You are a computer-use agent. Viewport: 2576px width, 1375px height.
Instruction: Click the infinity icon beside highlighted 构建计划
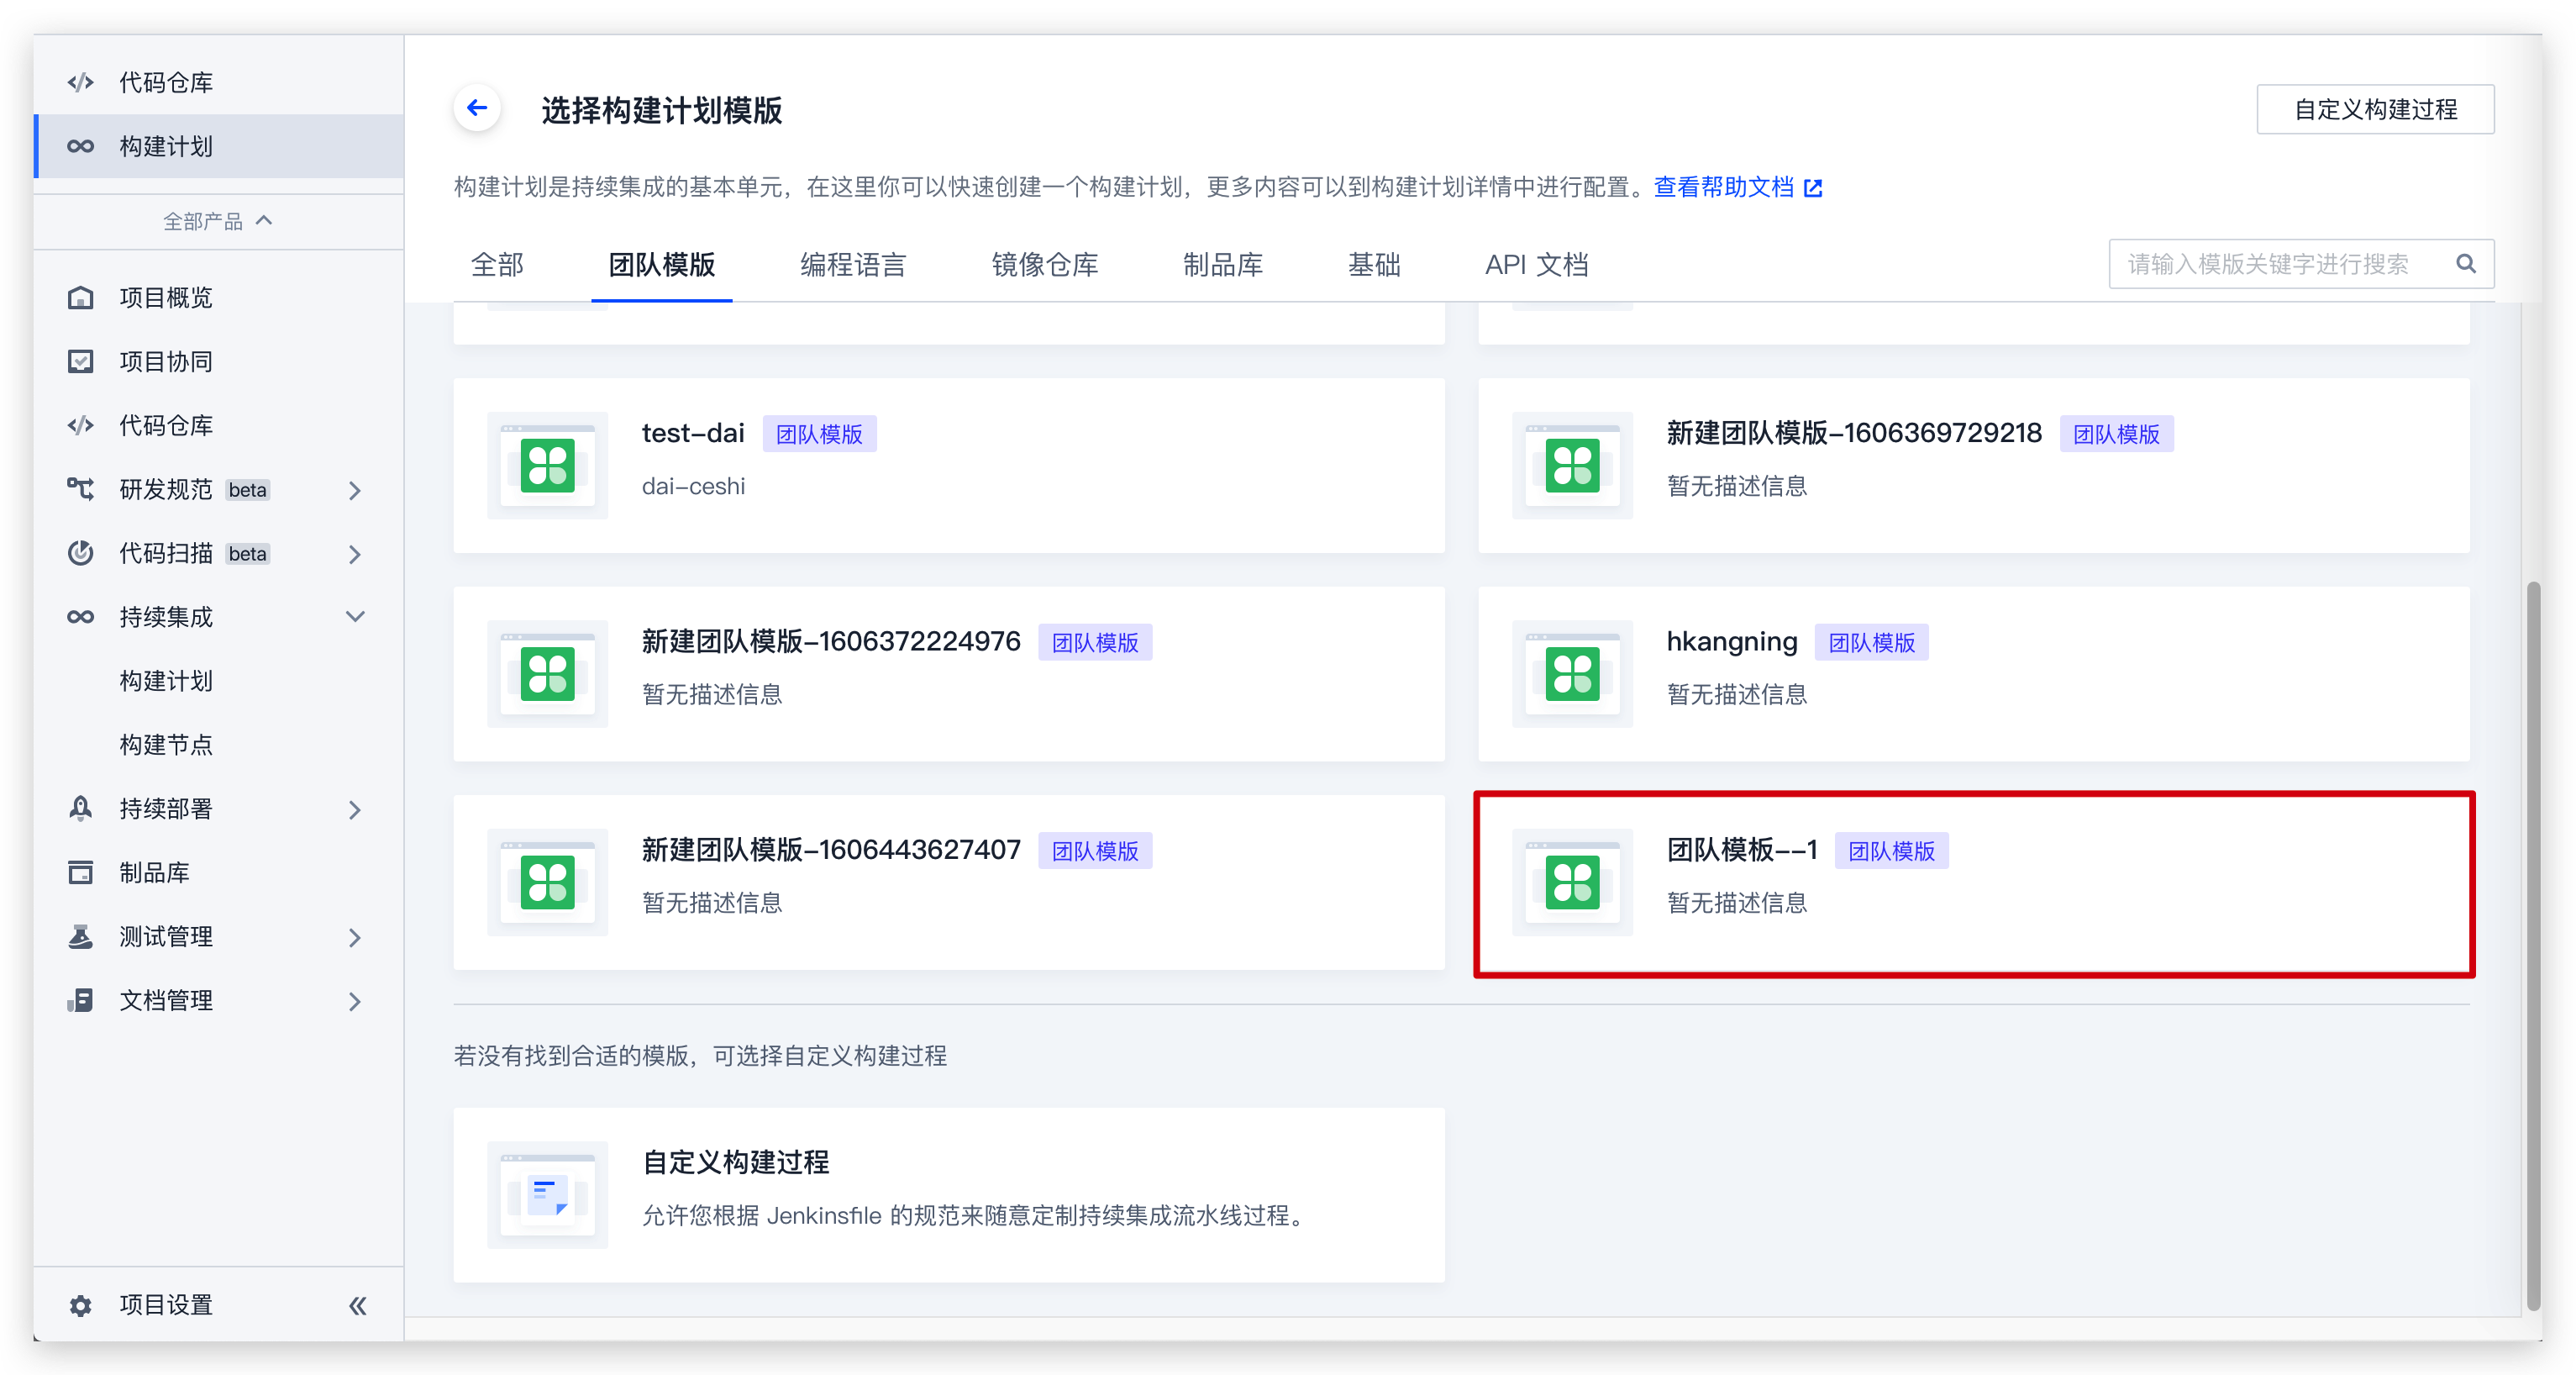click(81, 146)
